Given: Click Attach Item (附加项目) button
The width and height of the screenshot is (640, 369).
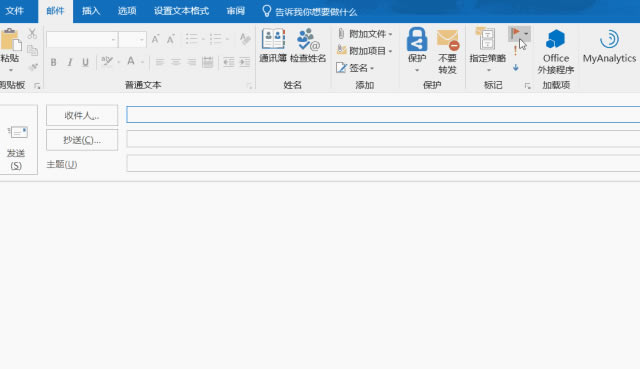Looking at the screenshot, I should [x=365, y=51].
